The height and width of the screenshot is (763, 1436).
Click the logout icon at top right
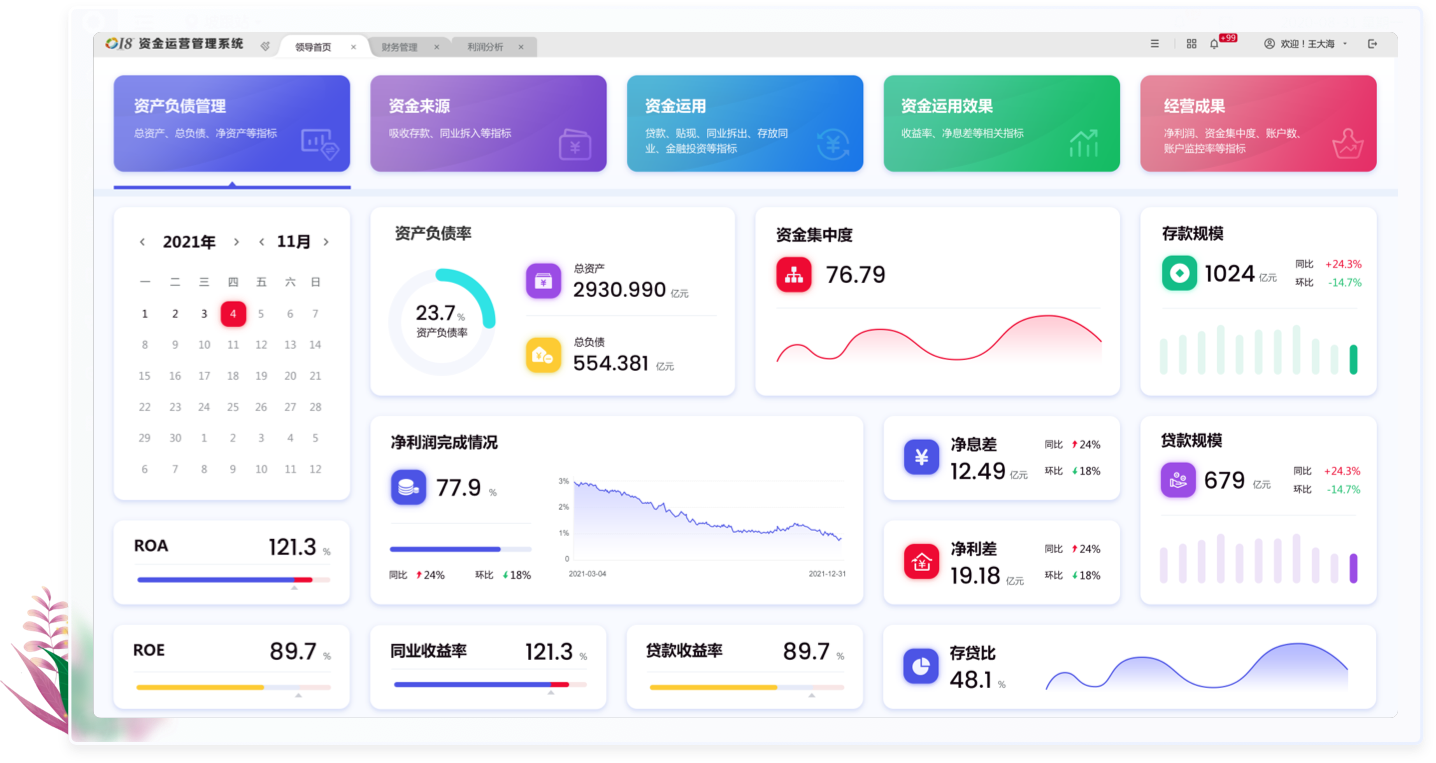(x=1372, y=44)
